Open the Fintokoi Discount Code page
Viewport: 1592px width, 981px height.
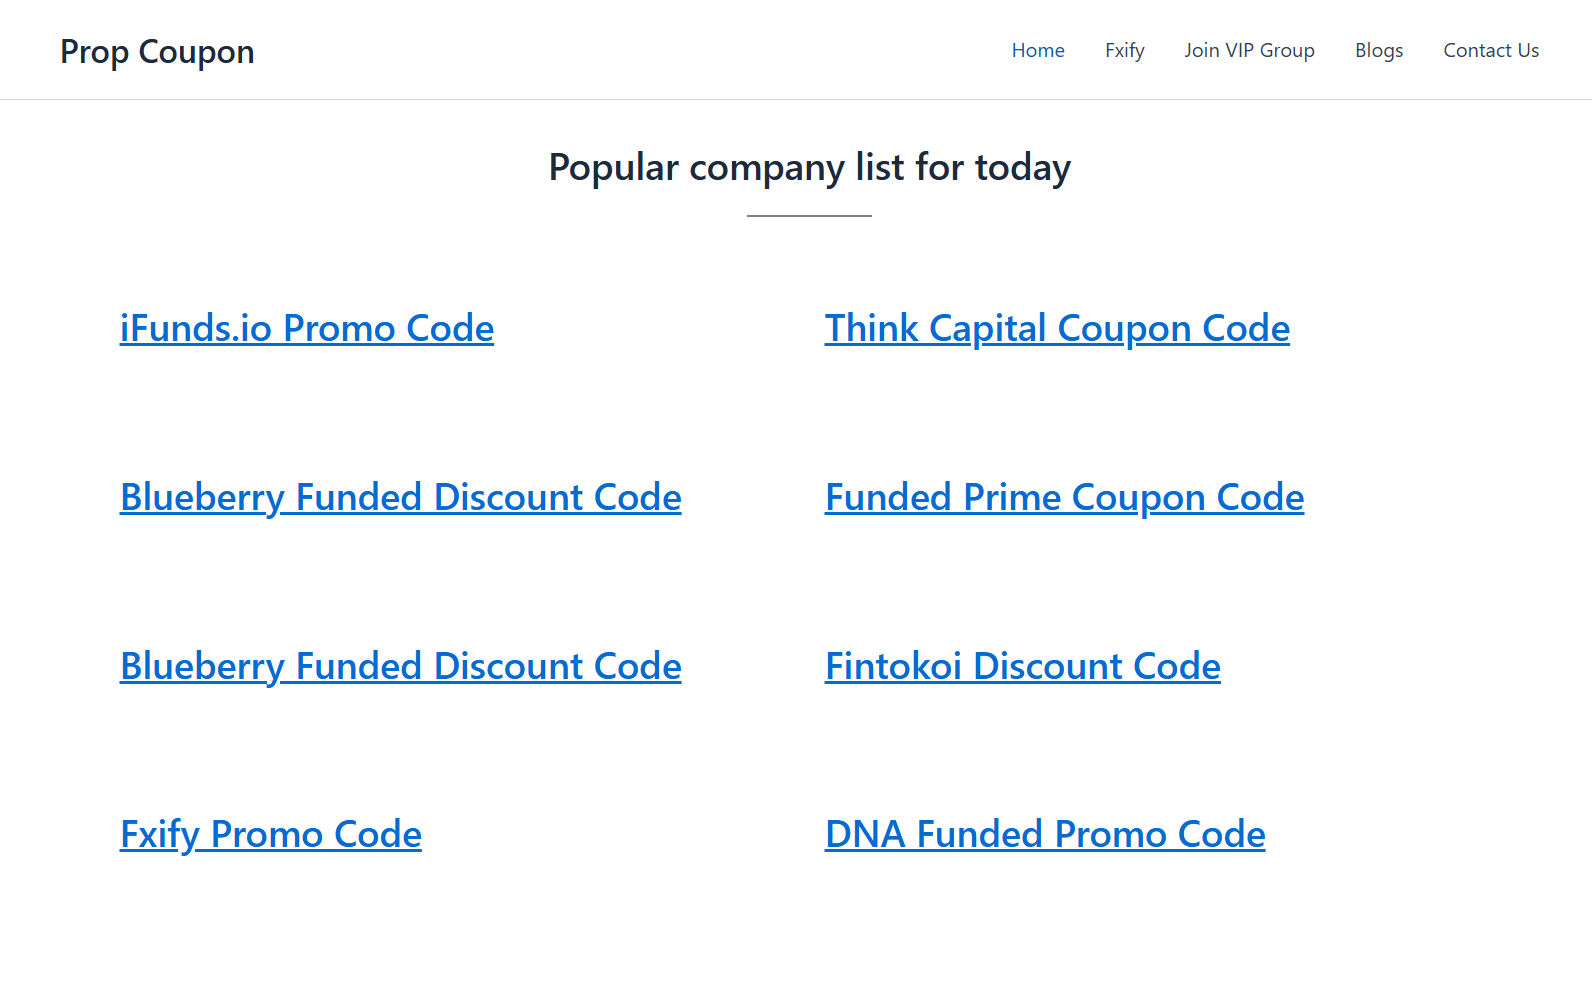pos(1021,666)
